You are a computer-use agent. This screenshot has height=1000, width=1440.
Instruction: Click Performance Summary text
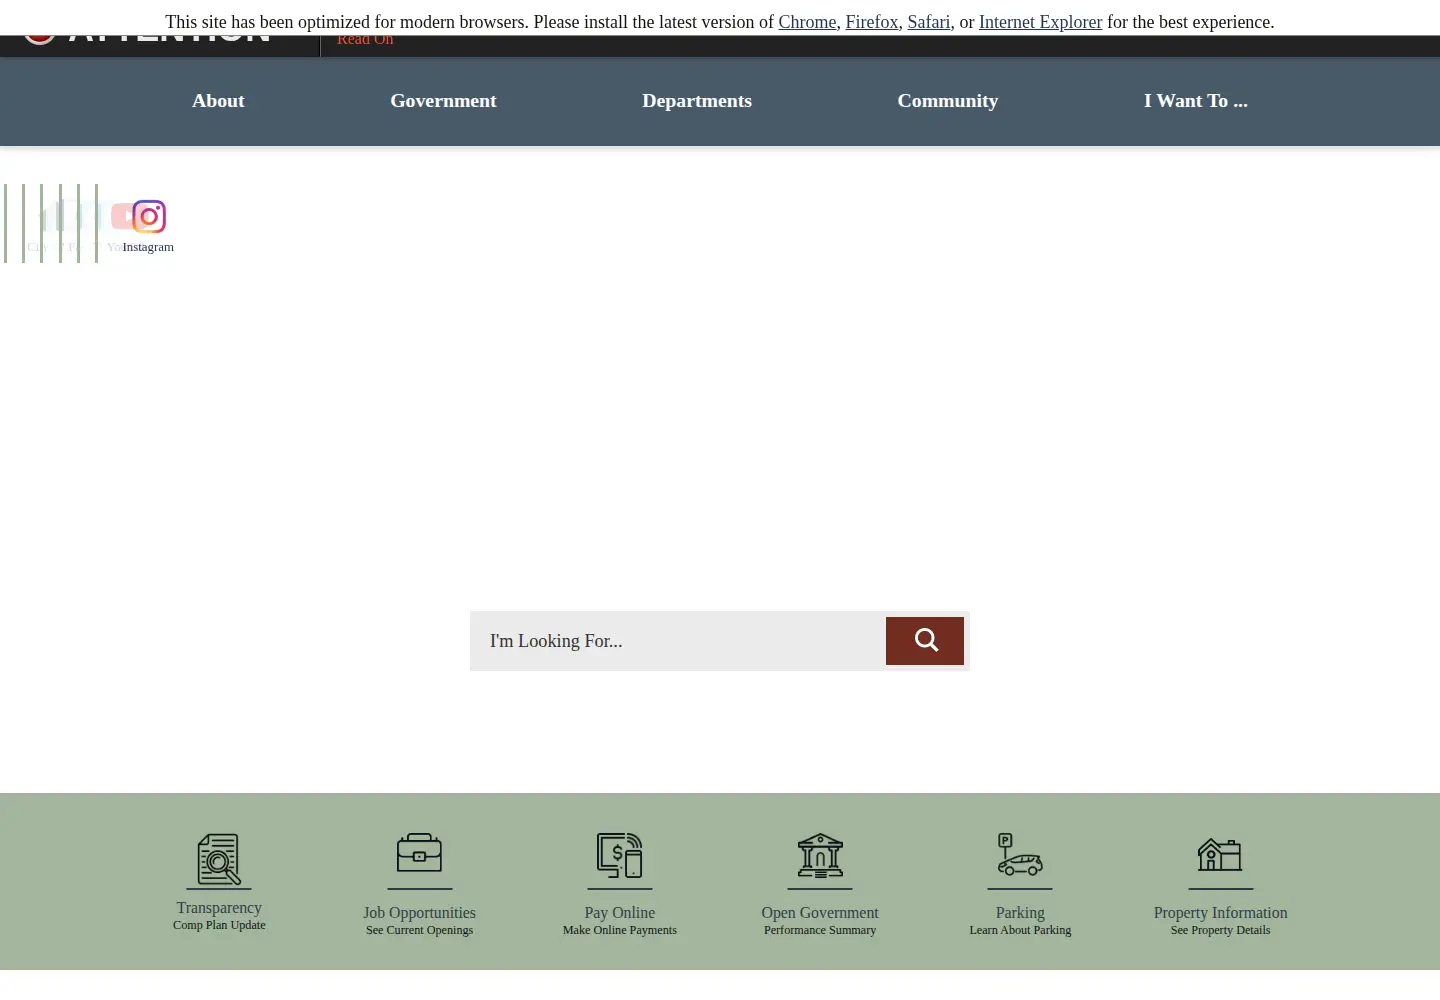pyautogui.click(x=820, y=930)
